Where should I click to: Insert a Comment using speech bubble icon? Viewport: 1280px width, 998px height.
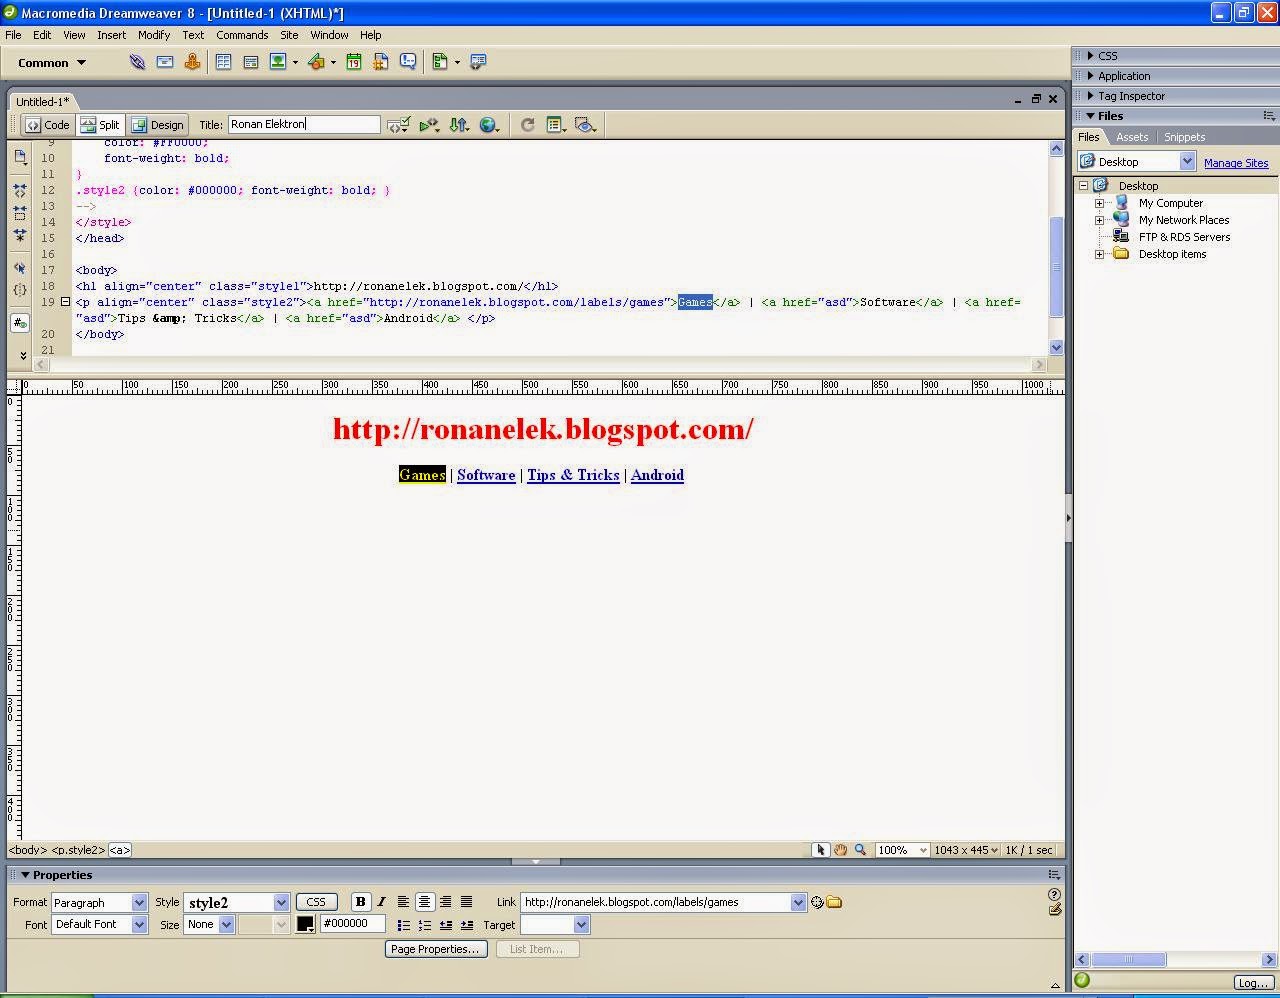[408, 62]
